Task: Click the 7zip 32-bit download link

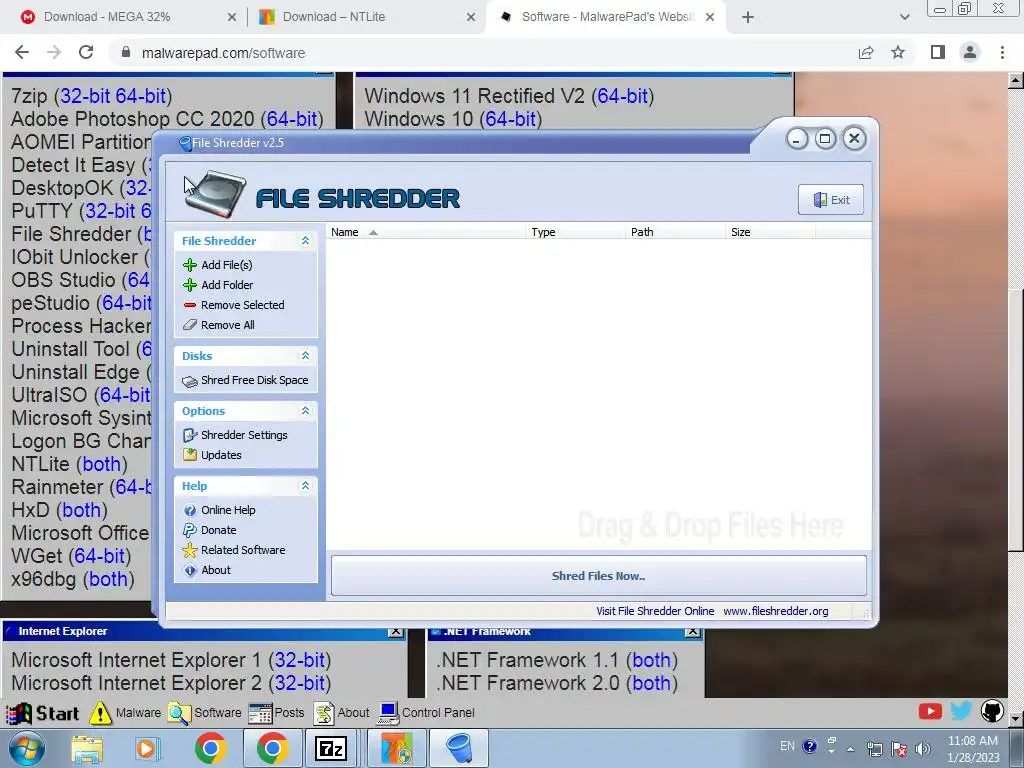Action: click(x=85, y=96)
